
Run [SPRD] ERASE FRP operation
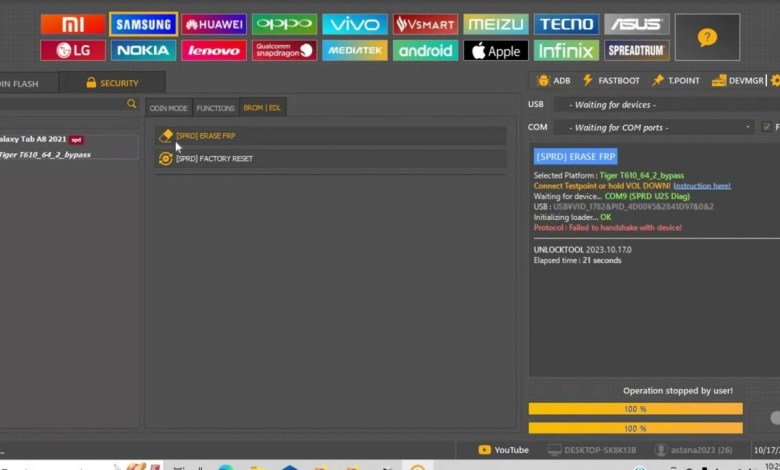click(x=331, y=136)
